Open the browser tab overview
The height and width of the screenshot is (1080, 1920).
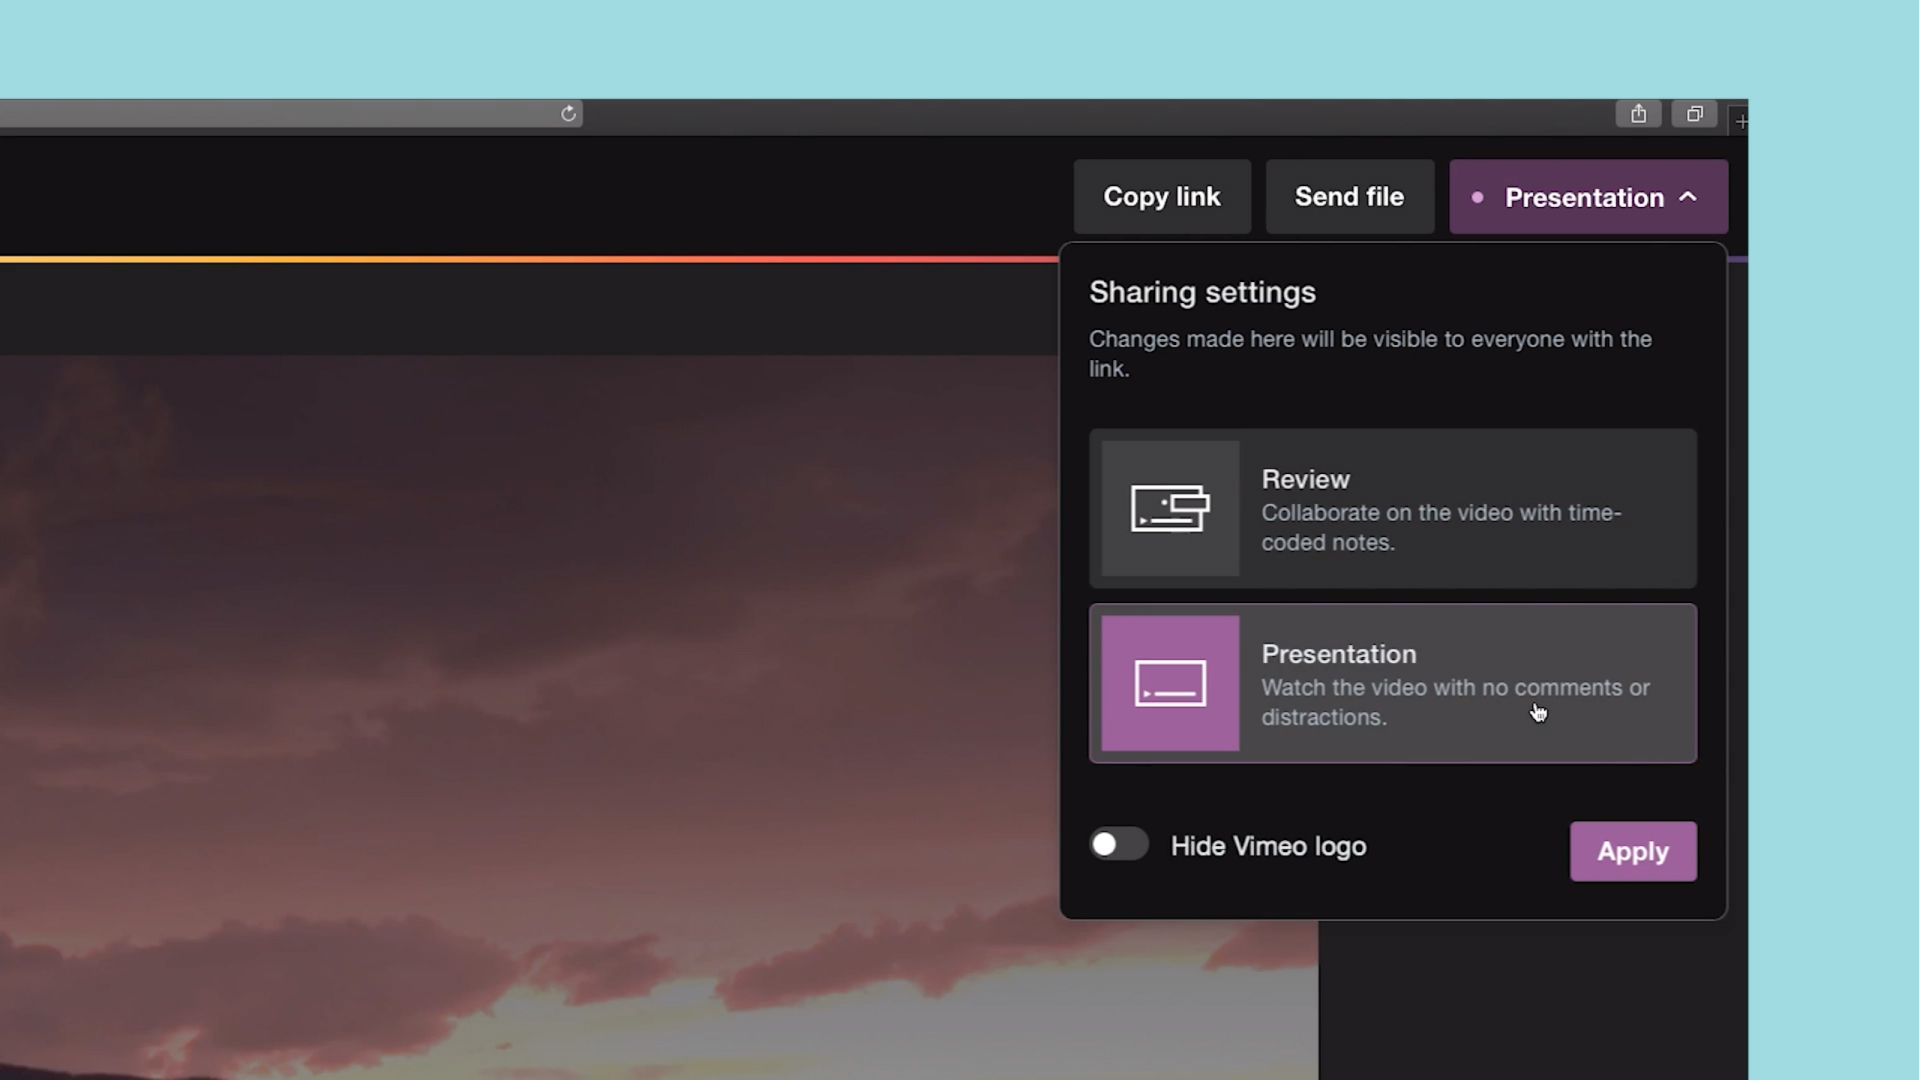(1694, 113)
